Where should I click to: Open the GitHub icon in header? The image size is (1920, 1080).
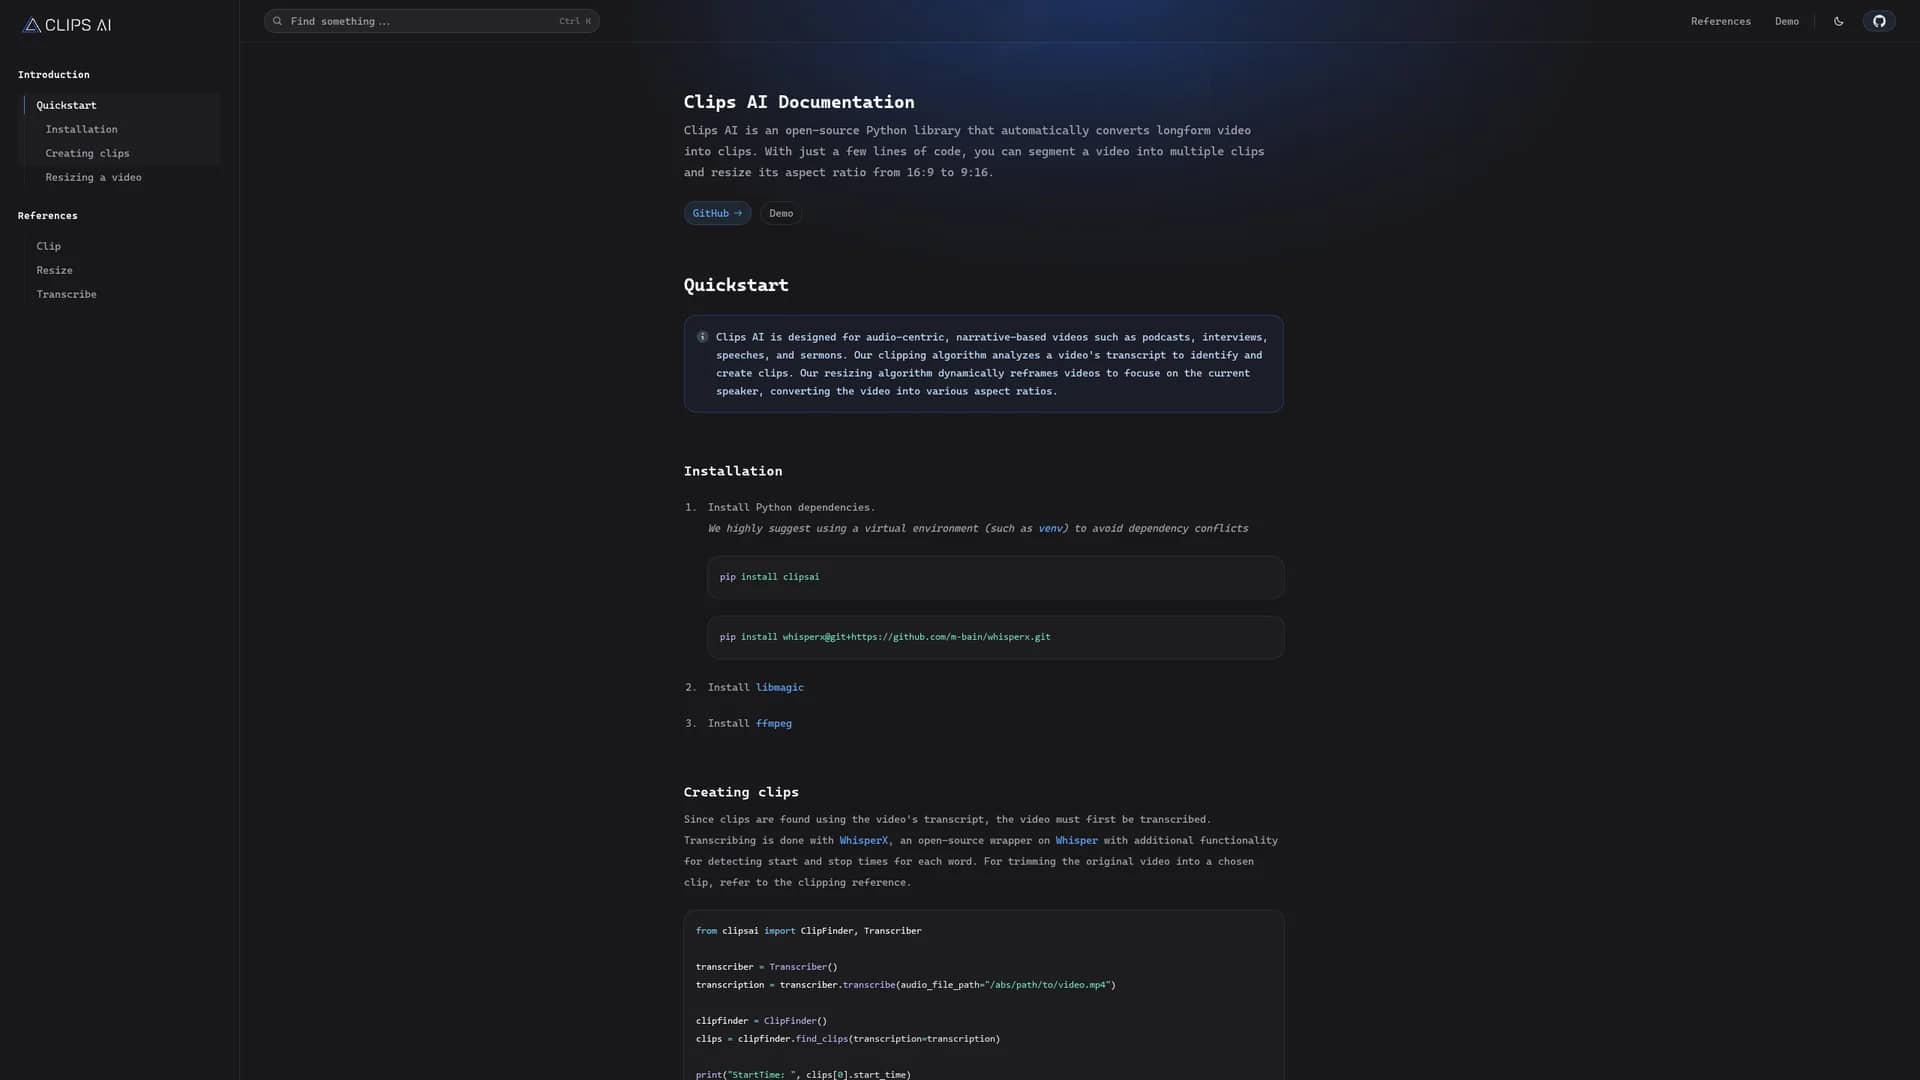coord(1879,21)
